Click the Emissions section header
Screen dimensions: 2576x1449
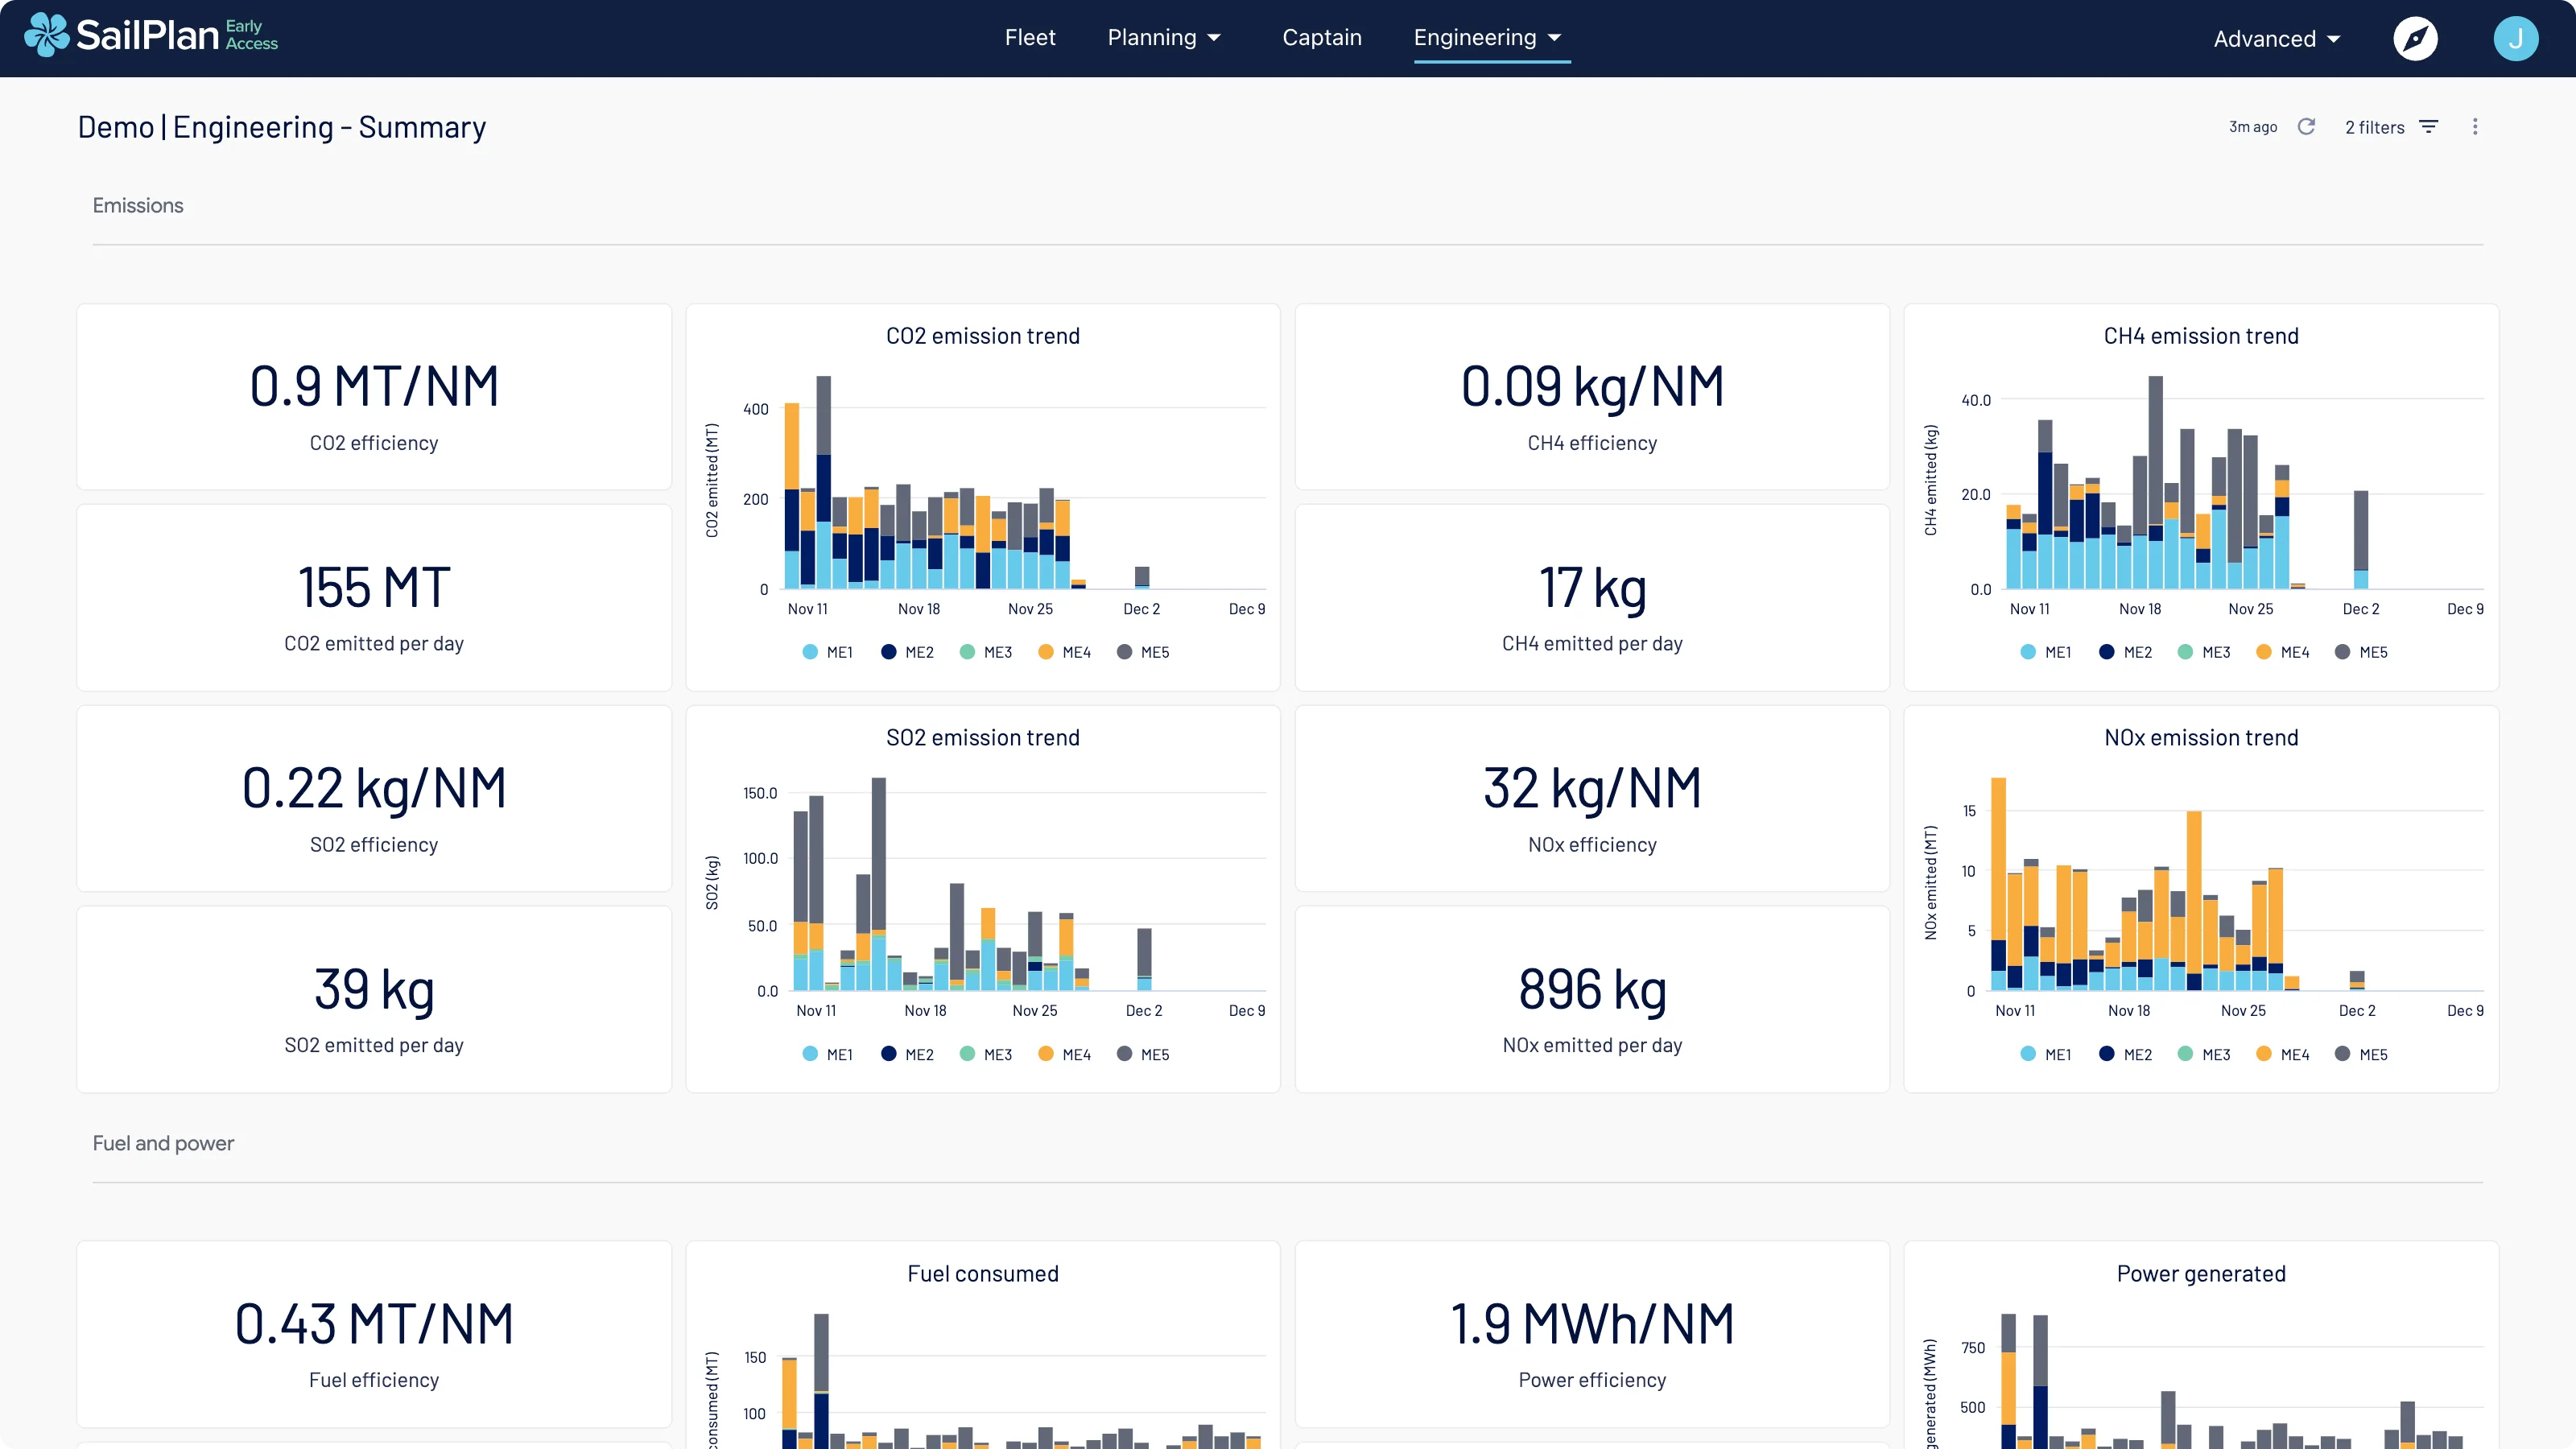tap(138, 205)
